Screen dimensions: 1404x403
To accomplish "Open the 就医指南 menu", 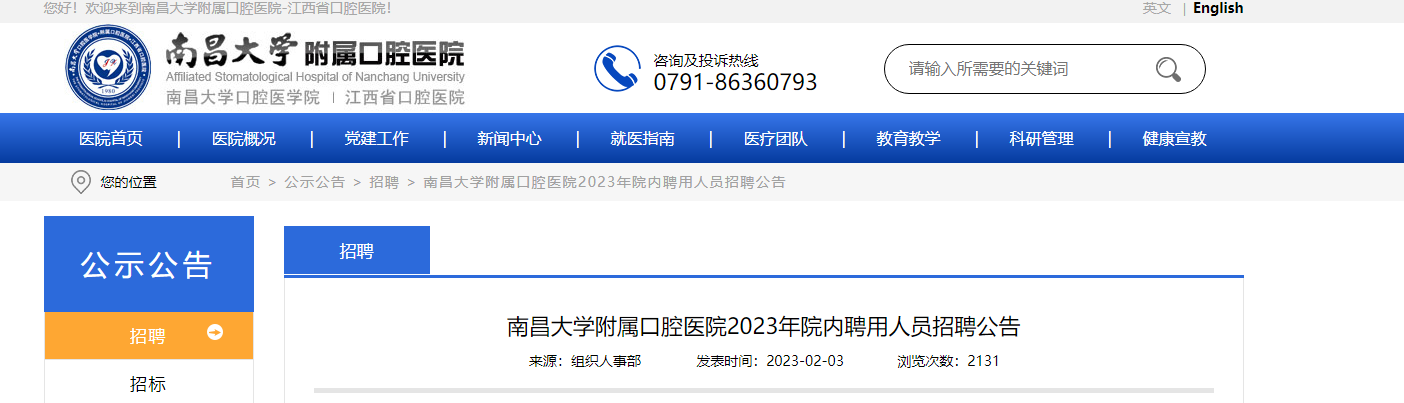I will [643, 139].
